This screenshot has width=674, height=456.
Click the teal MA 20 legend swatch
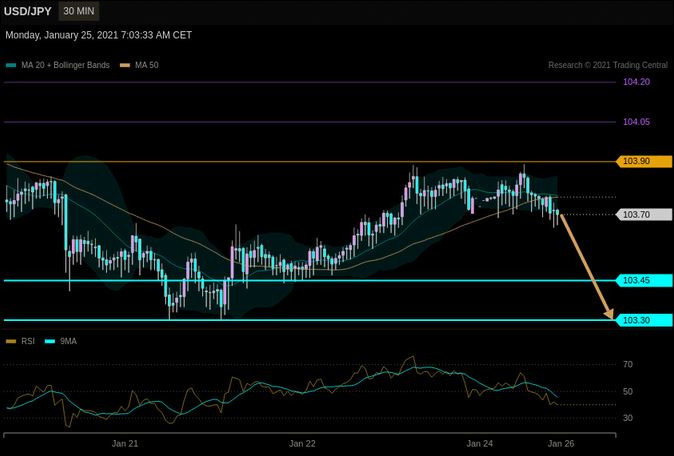[11, 65]
